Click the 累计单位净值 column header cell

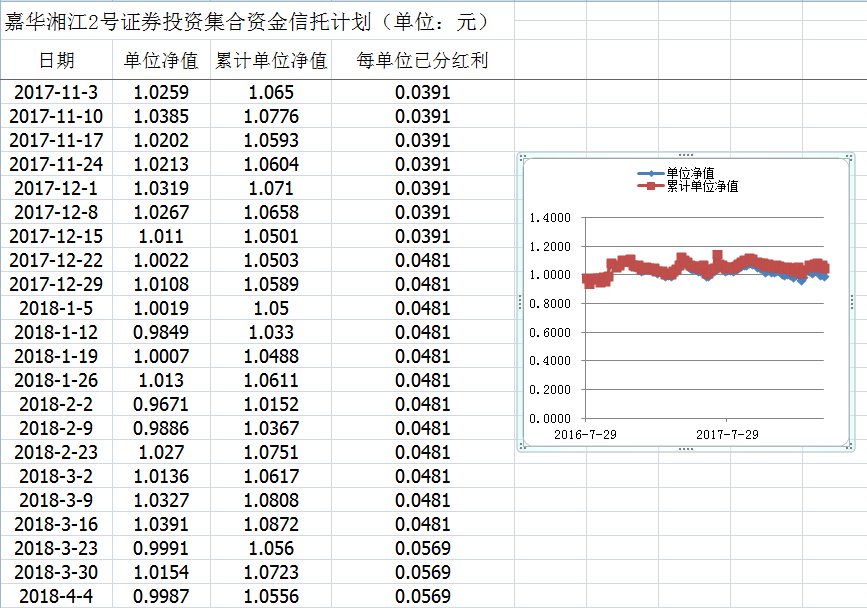pos(271,61)
